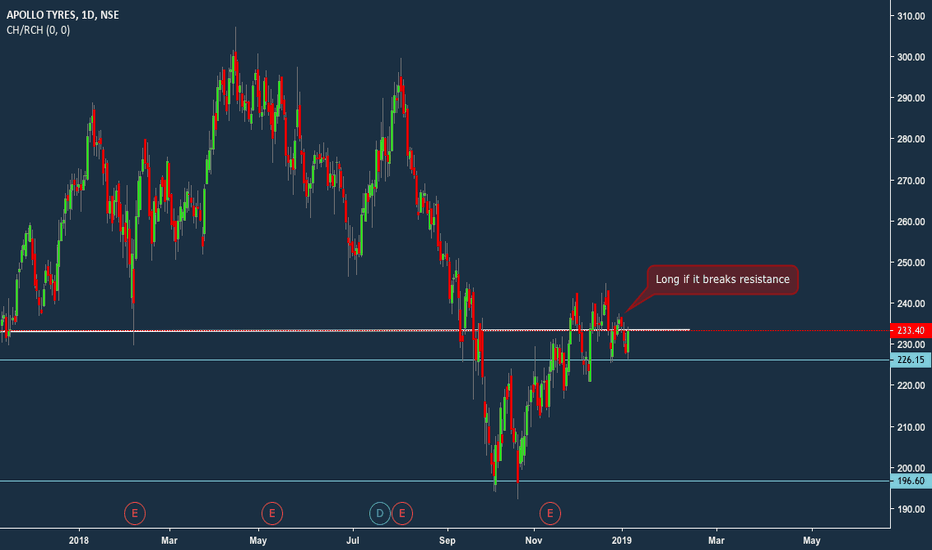Image resolution: width=932 pixels, height=550 pixels.
Task: Click the APOLLO TYRES, 1D, NSE title
Action: 62,15
